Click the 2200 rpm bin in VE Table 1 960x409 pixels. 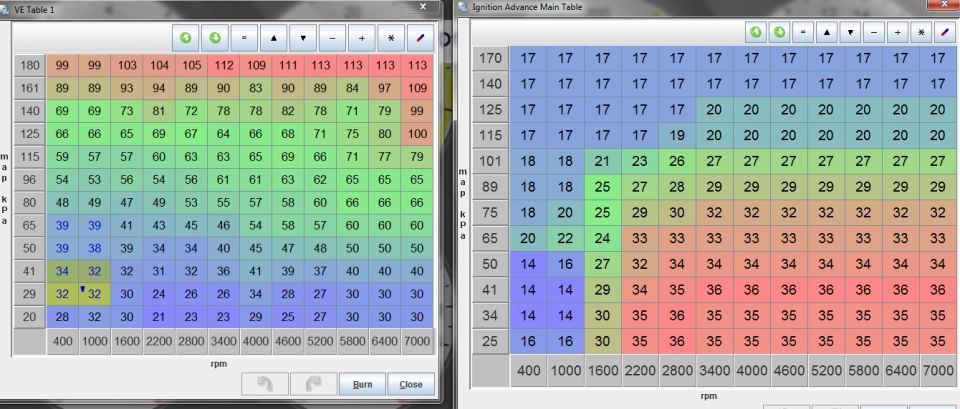159,342
